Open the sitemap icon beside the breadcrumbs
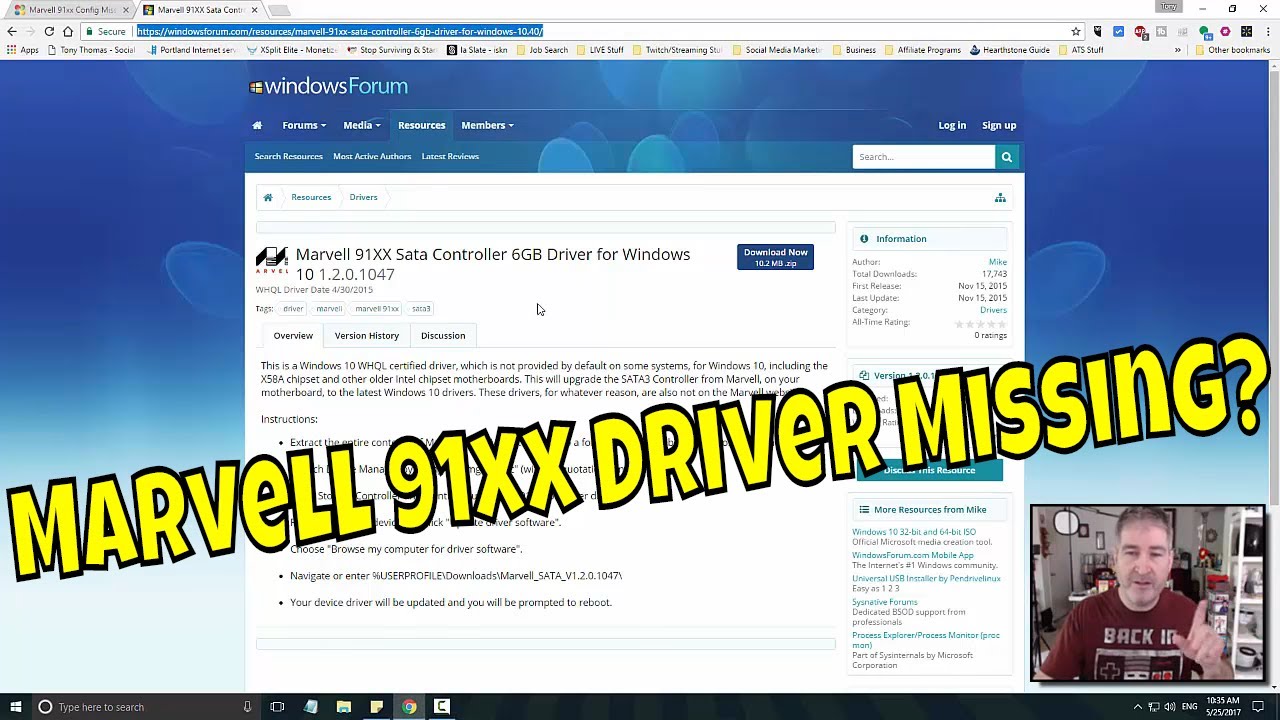 [x=1000, y=197]
